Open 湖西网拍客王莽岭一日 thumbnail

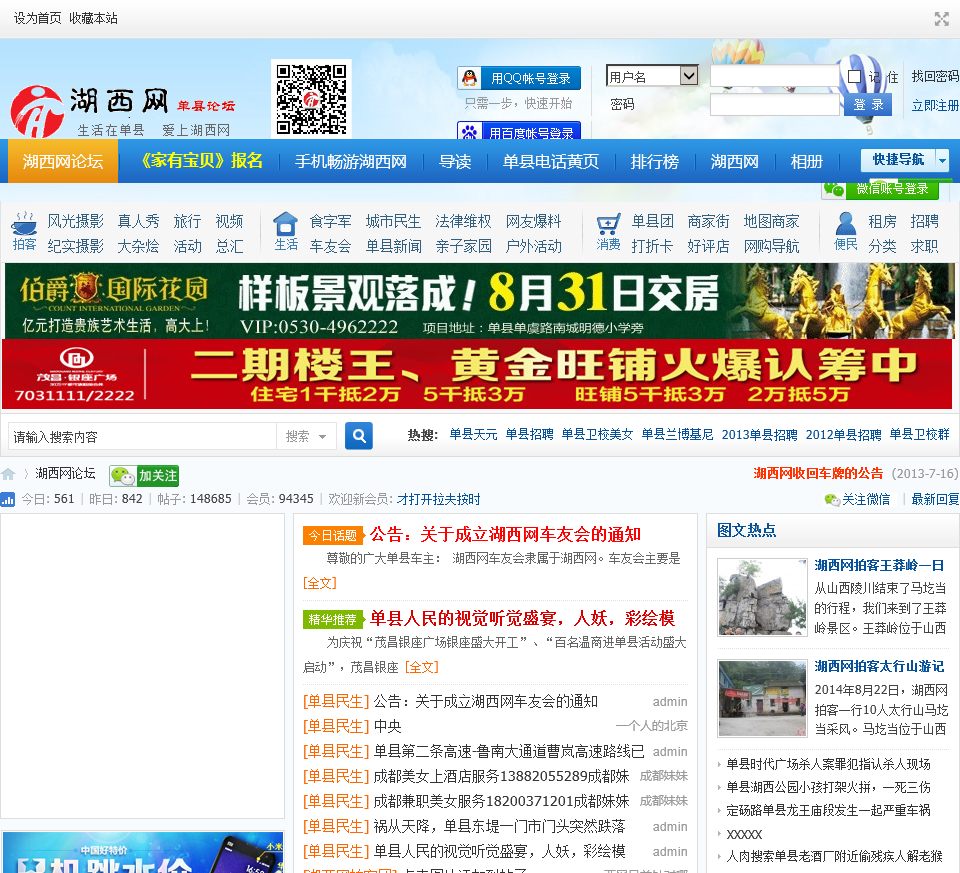tap(762, 598)
